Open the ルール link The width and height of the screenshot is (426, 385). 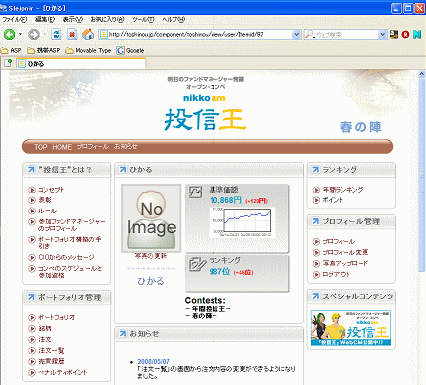click(x=47, y=211)
